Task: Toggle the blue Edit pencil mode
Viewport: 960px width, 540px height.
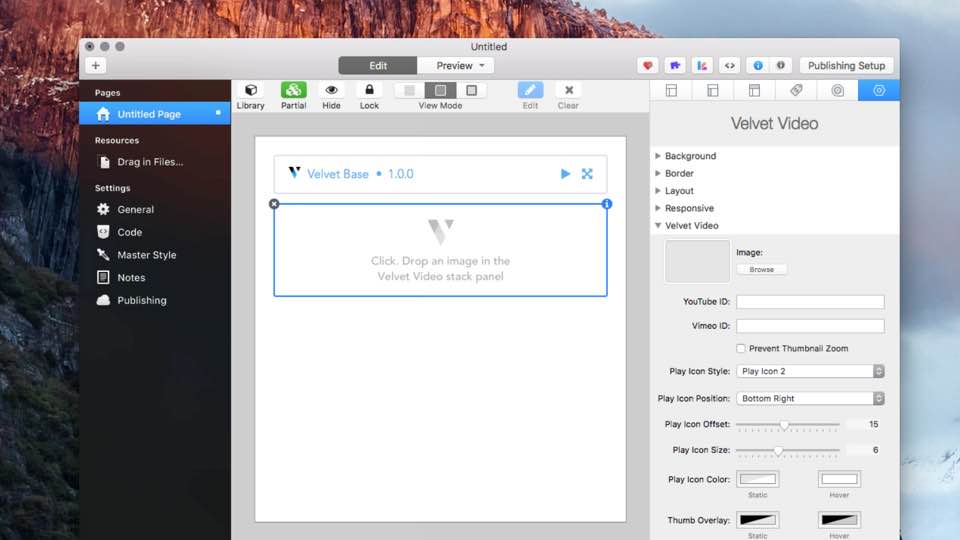Action: pyautogui.click(x=530, y=91)
